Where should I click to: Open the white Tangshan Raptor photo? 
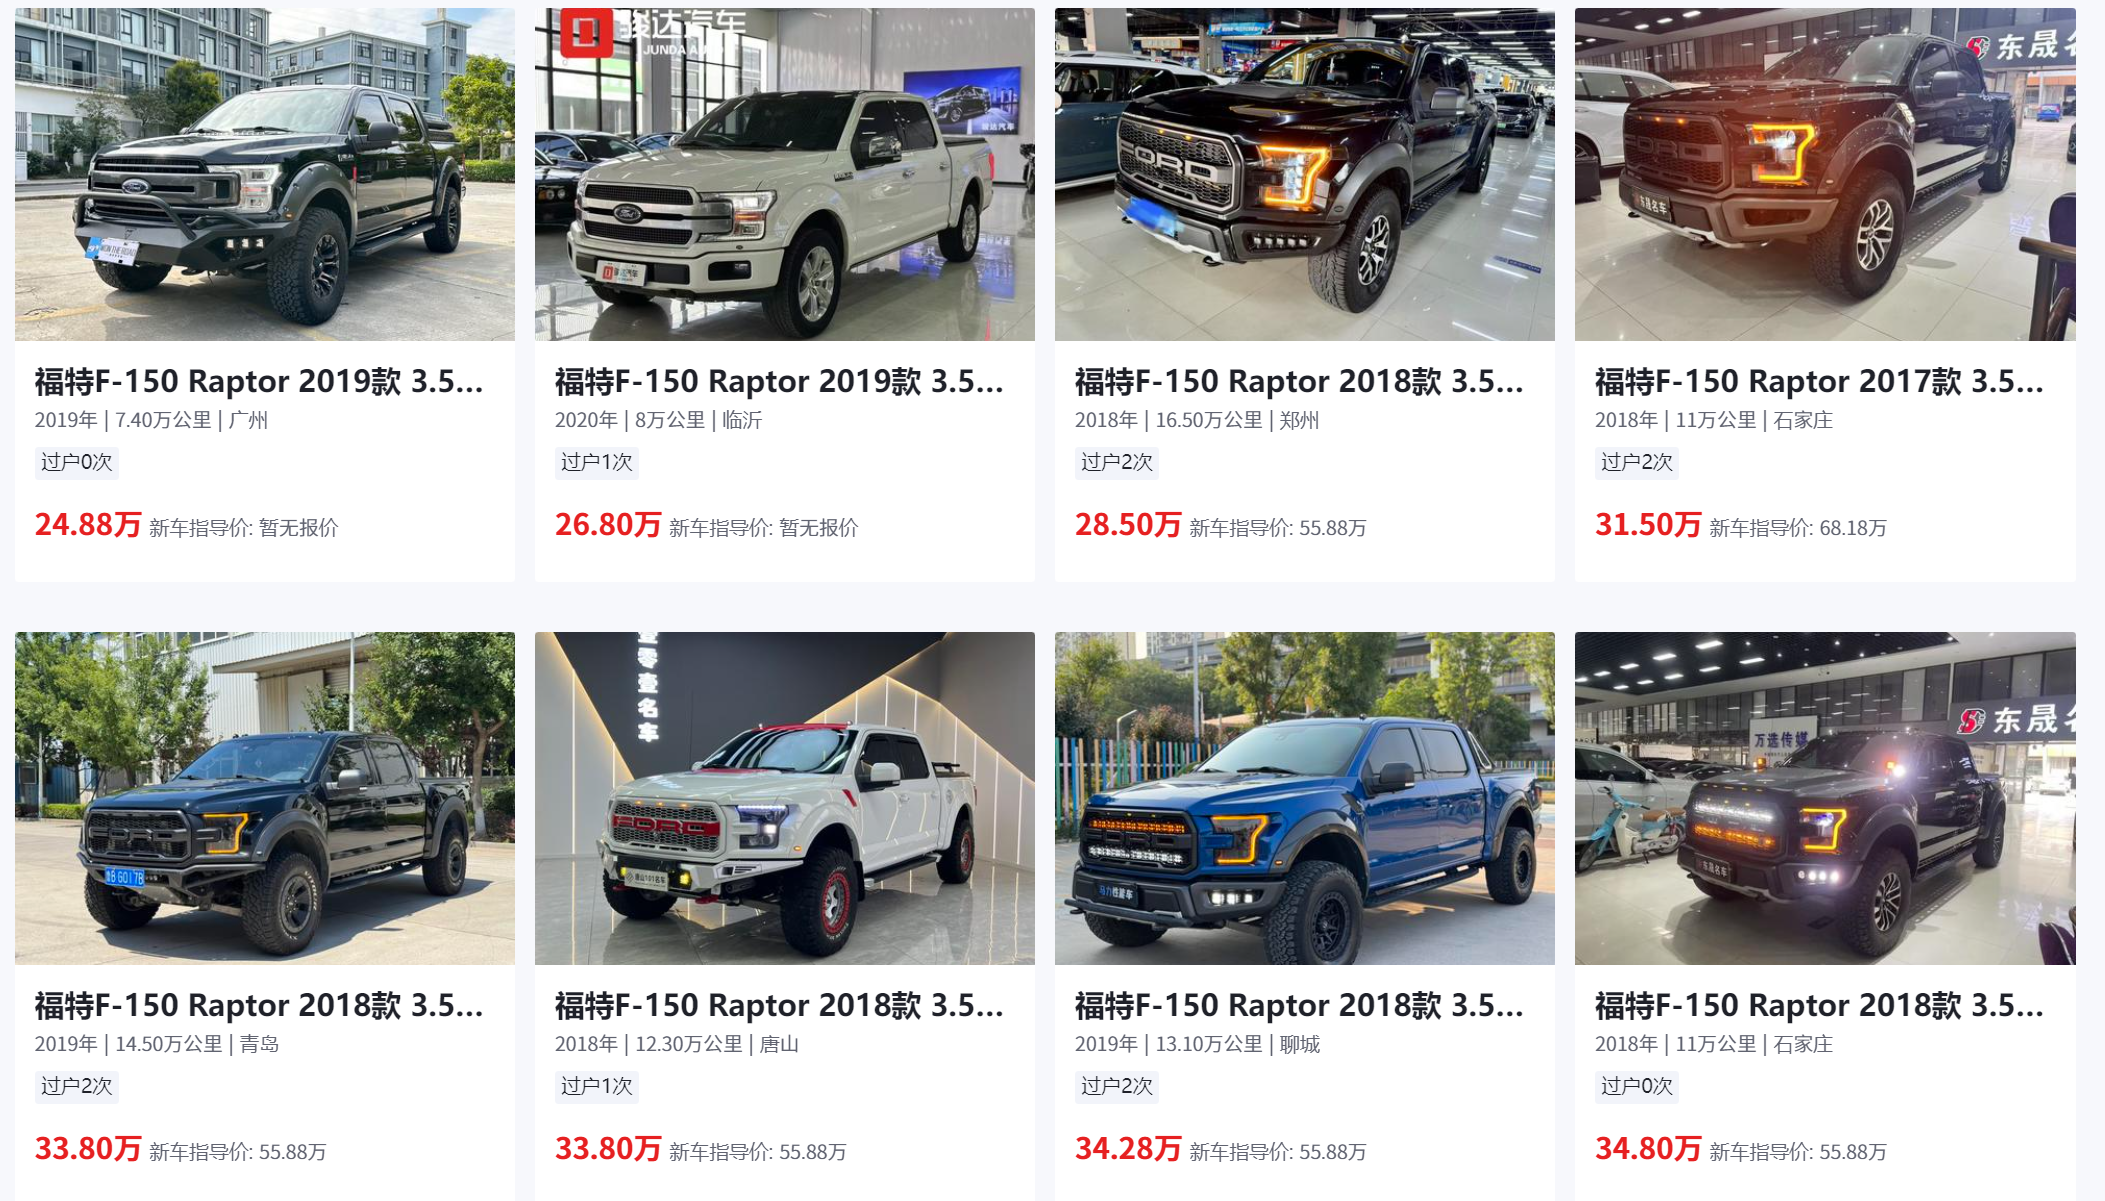pyautogui.click(x=785, y=798)
